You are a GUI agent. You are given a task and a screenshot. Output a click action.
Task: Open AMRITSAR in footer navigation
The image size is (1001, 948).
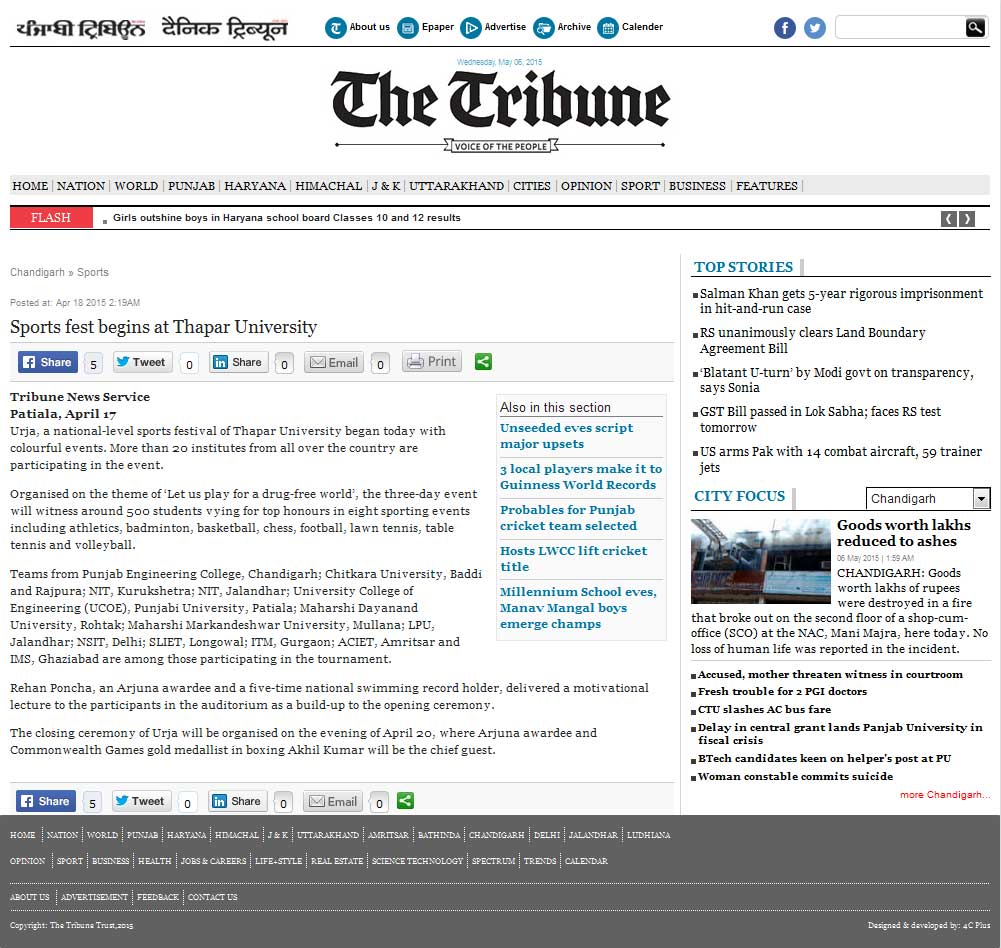(388, 835)
